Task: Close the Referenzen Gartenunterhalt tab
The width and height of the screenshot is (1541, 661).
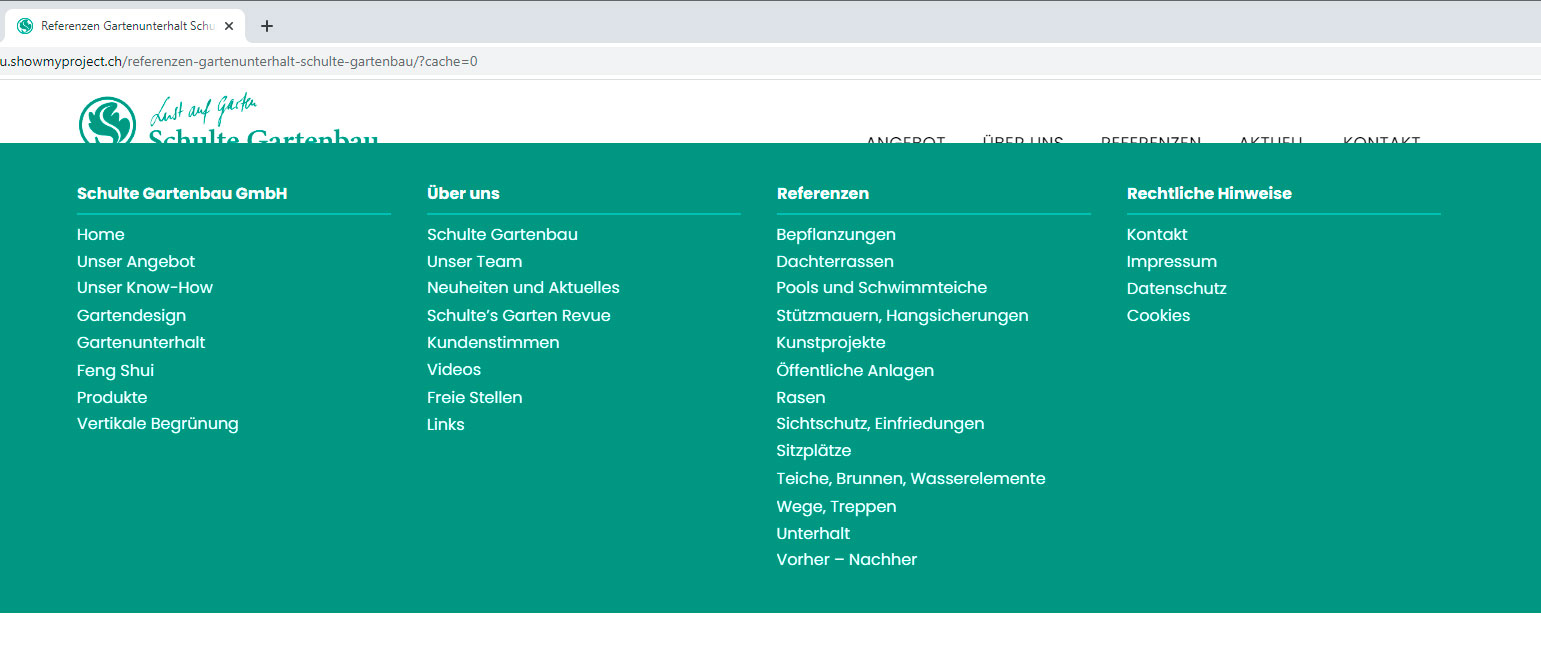Action: point(229,26)
